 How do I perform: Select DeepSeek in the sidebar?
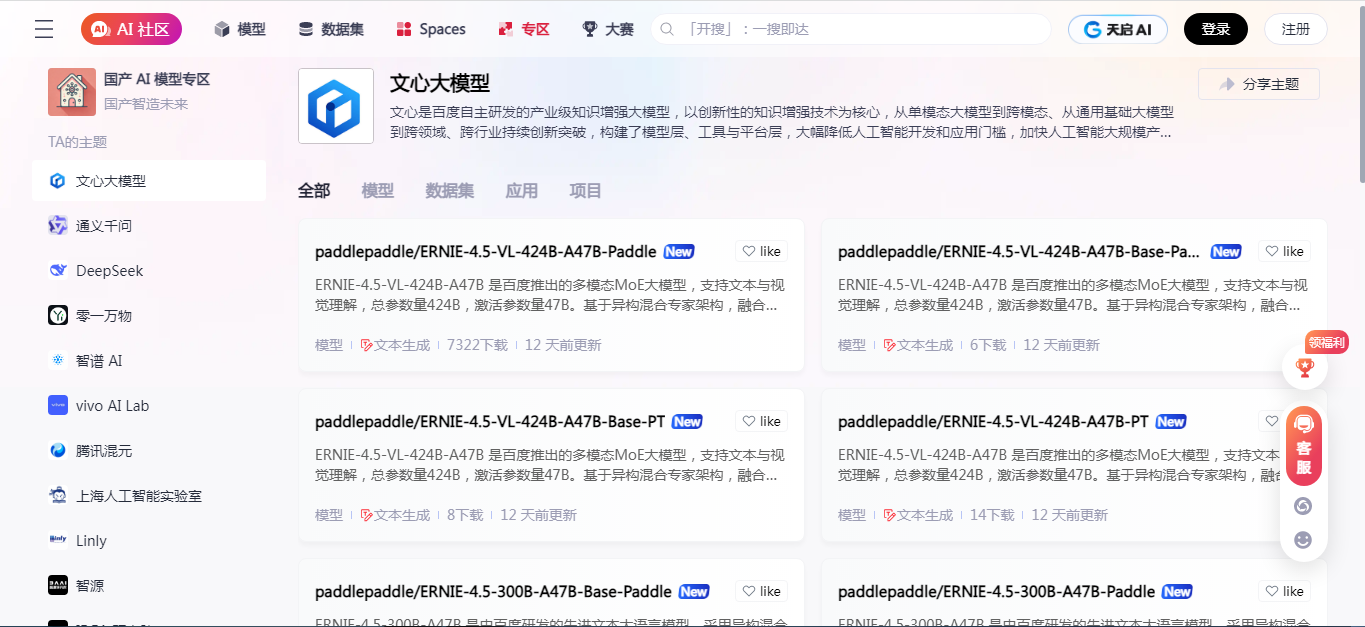click(x=149, y=271)
